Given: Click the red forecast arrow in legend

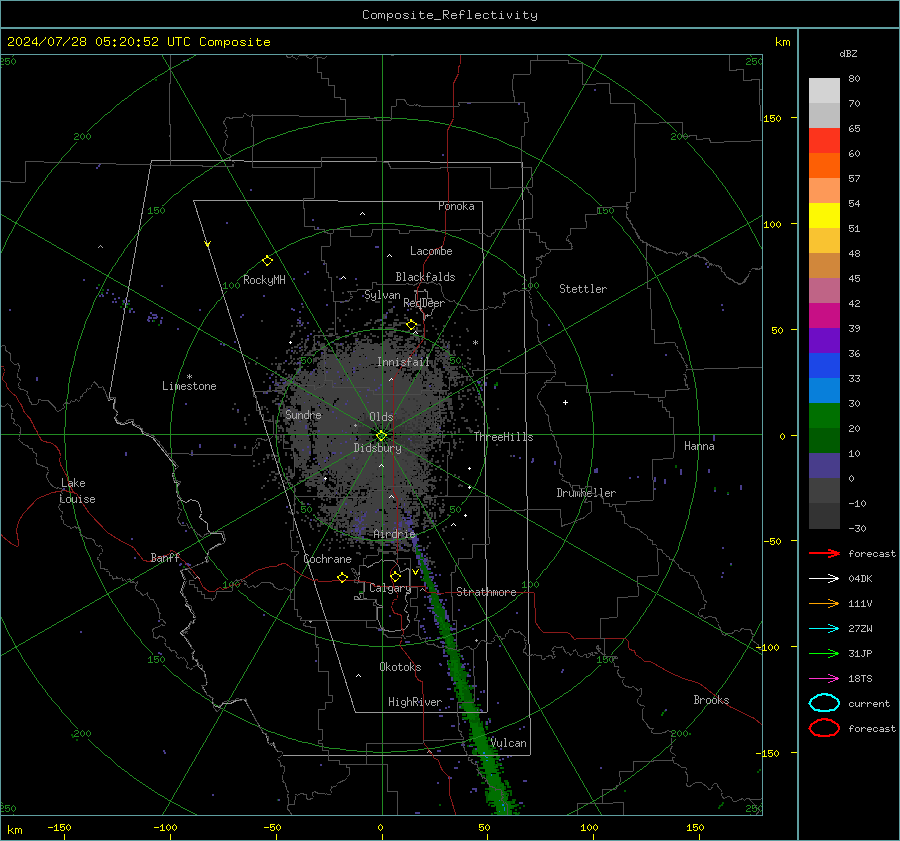Looking at the screenshot, I should (x=824, y=553).
